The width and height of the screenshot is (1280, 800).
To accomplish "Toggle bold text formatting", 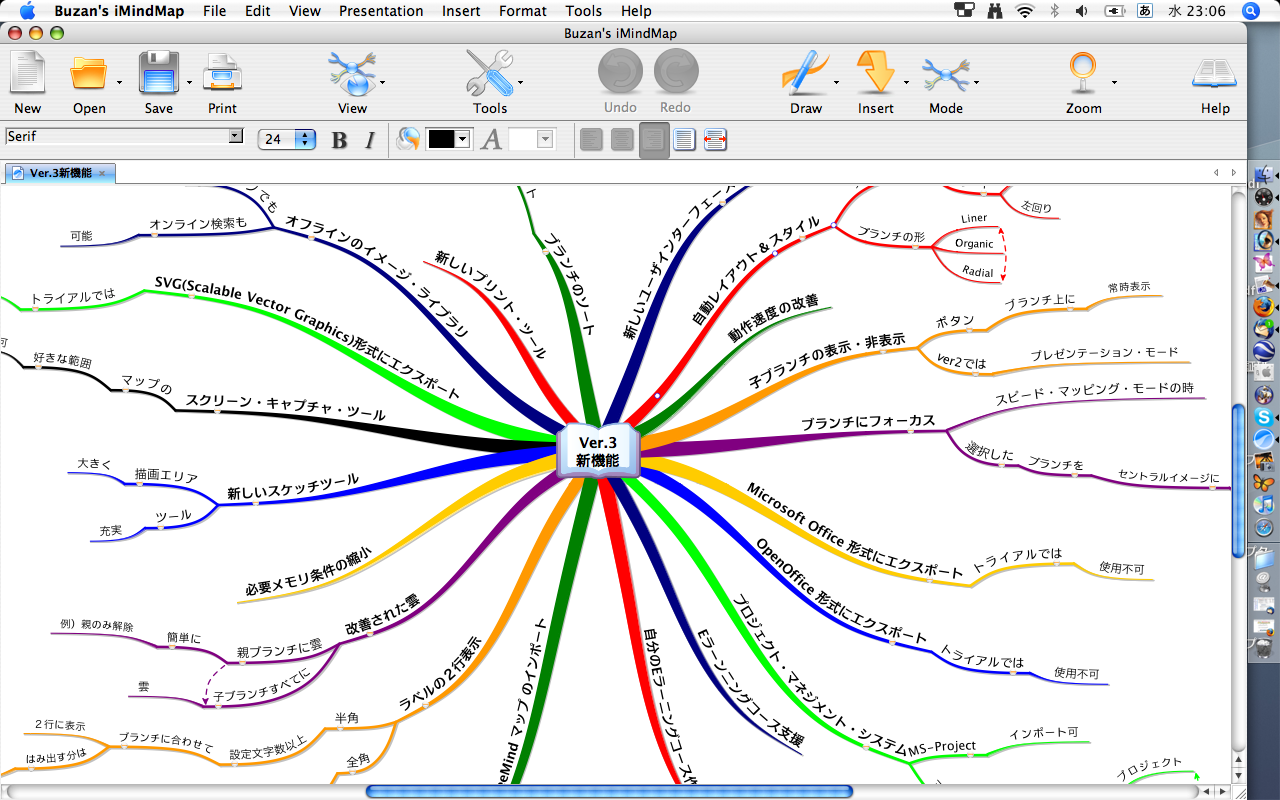I will click(339, 140).
